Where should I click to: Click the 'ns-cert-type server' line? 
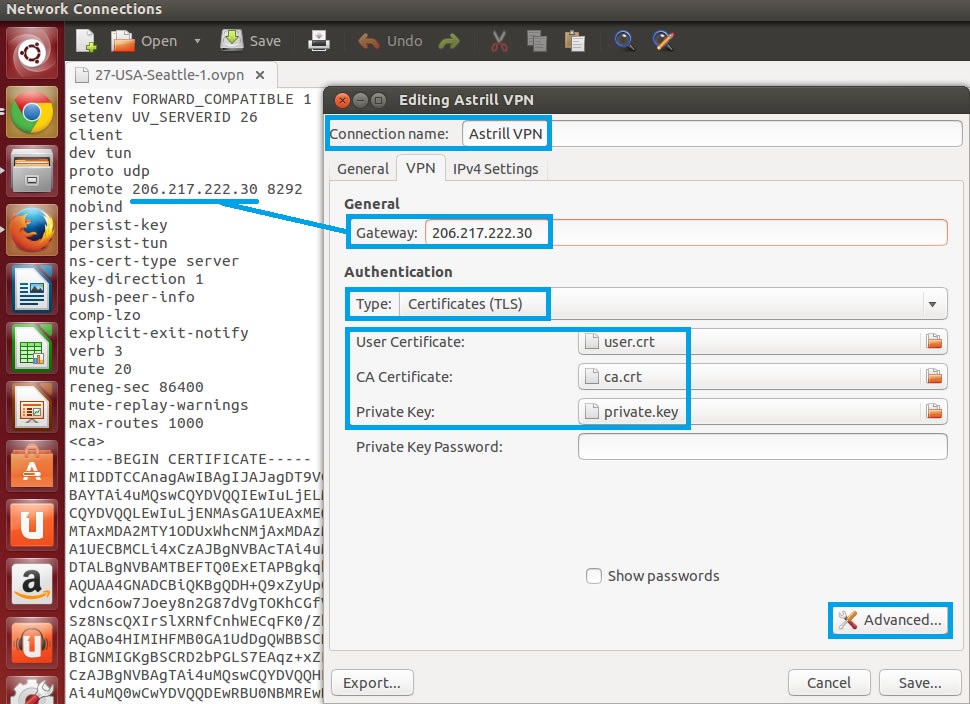(154, 261)
